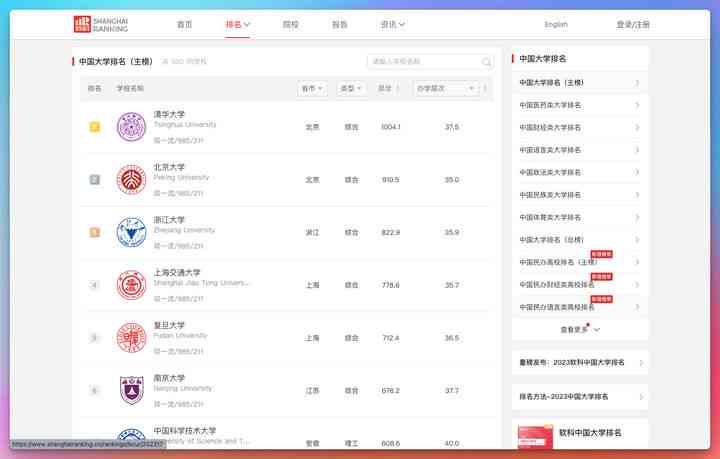Click Shanghai Jiao Tong University logo
This screenshot has height=459, width=720.
[131, 285]
